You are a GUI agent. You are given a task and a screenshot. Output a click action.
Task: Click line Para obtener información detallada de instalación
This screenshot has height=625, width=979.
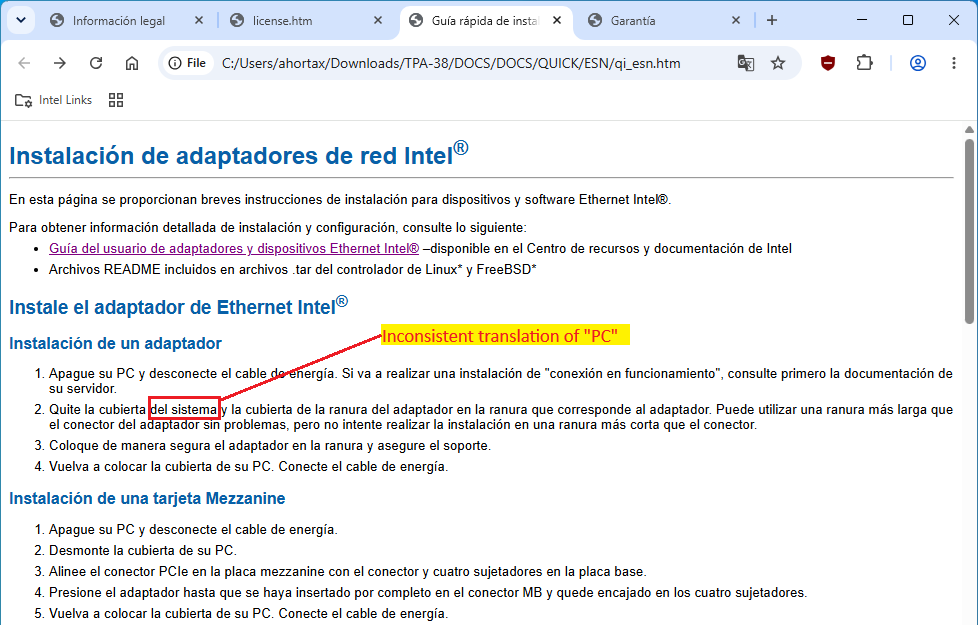[x=268, y=228]
